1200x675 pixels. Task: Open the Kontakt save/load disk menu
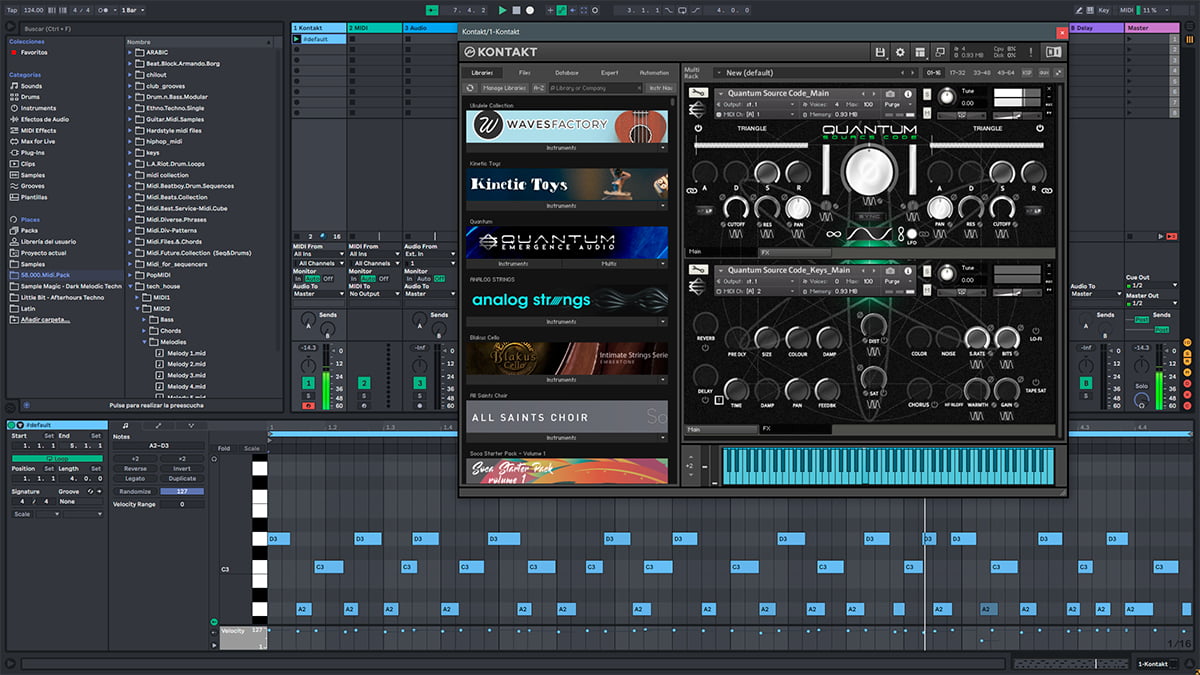click(880, 52)
